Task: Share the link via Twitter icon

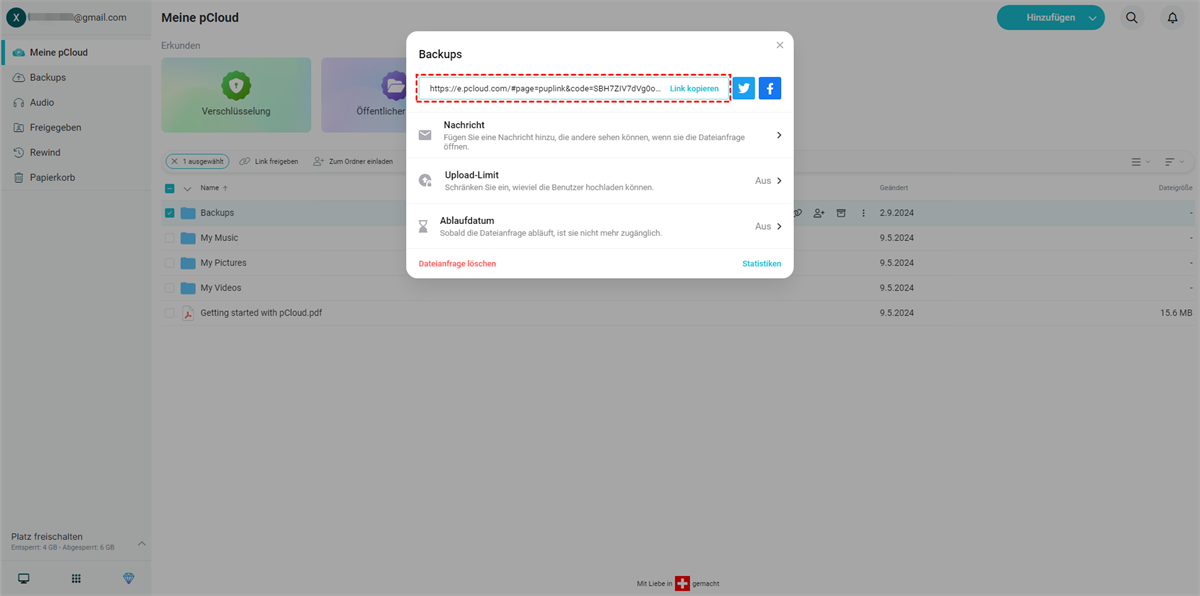Action: click(x=744, y=88)
